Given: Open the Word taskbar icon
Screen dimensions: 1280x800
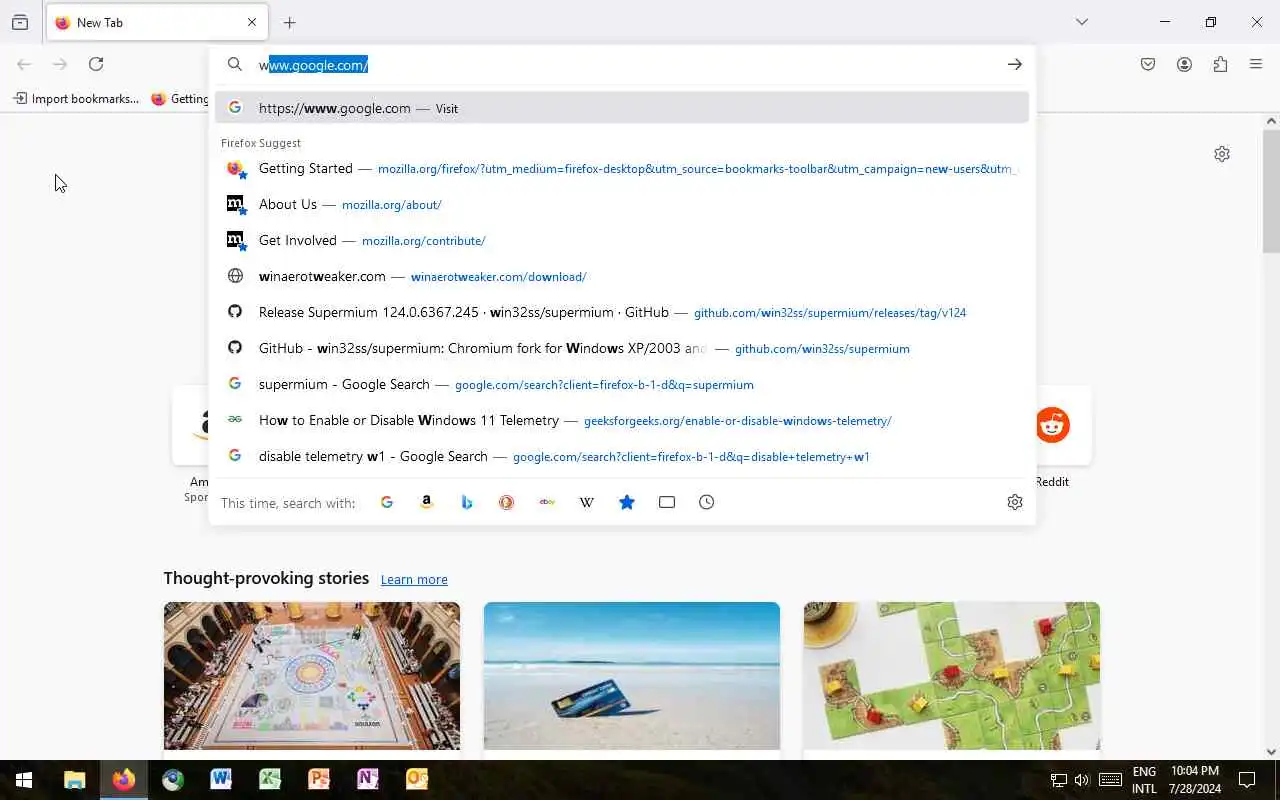Looking at the screenshot, I should pos(221,780).
